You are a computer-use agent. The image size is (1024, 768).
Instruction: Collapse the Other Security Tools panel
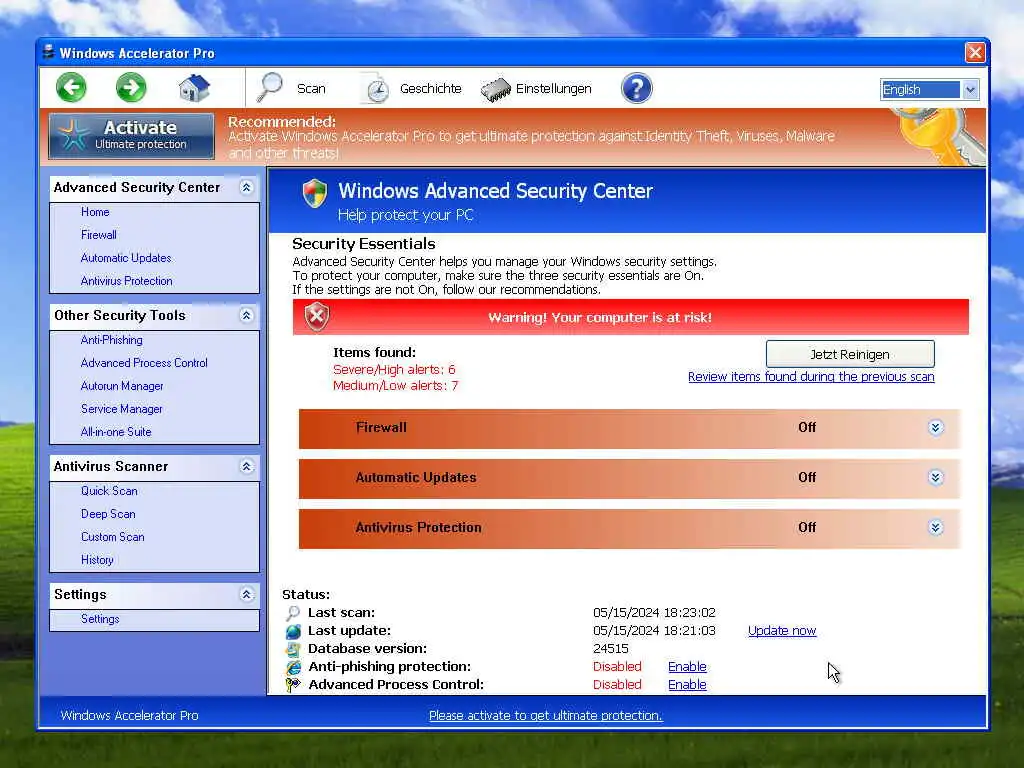click(x=246, y=315)
